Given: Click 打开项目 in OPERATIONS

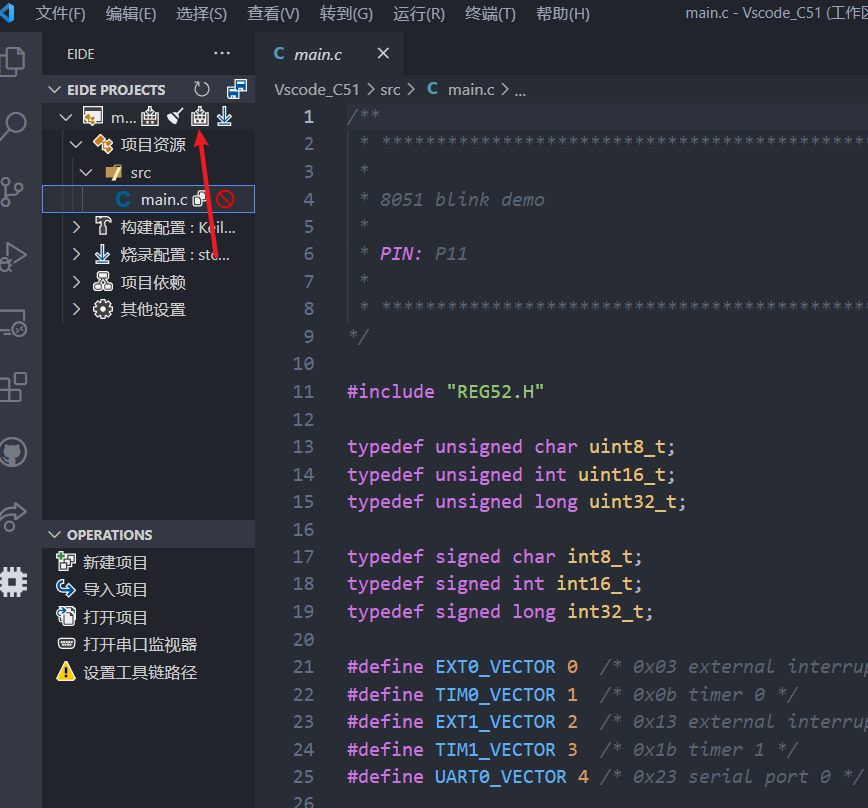Looking at the screenshot, I should (115, 617).
